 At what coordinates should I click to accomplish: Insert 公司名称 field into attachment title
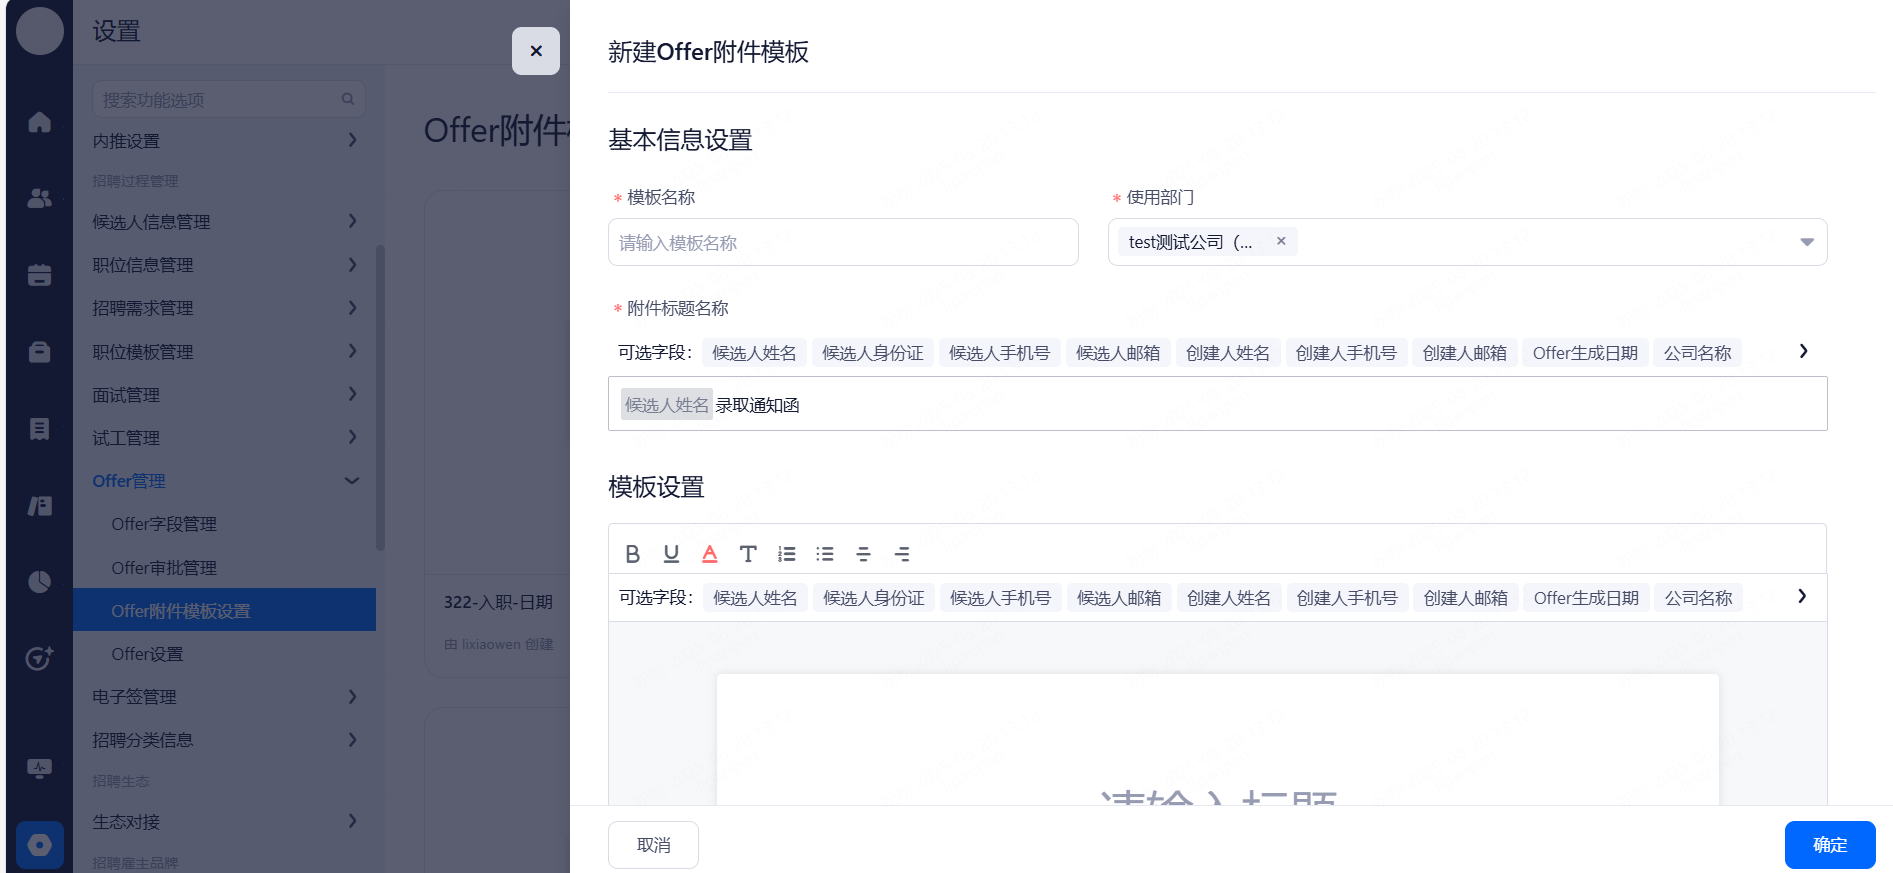(1697, 353)
